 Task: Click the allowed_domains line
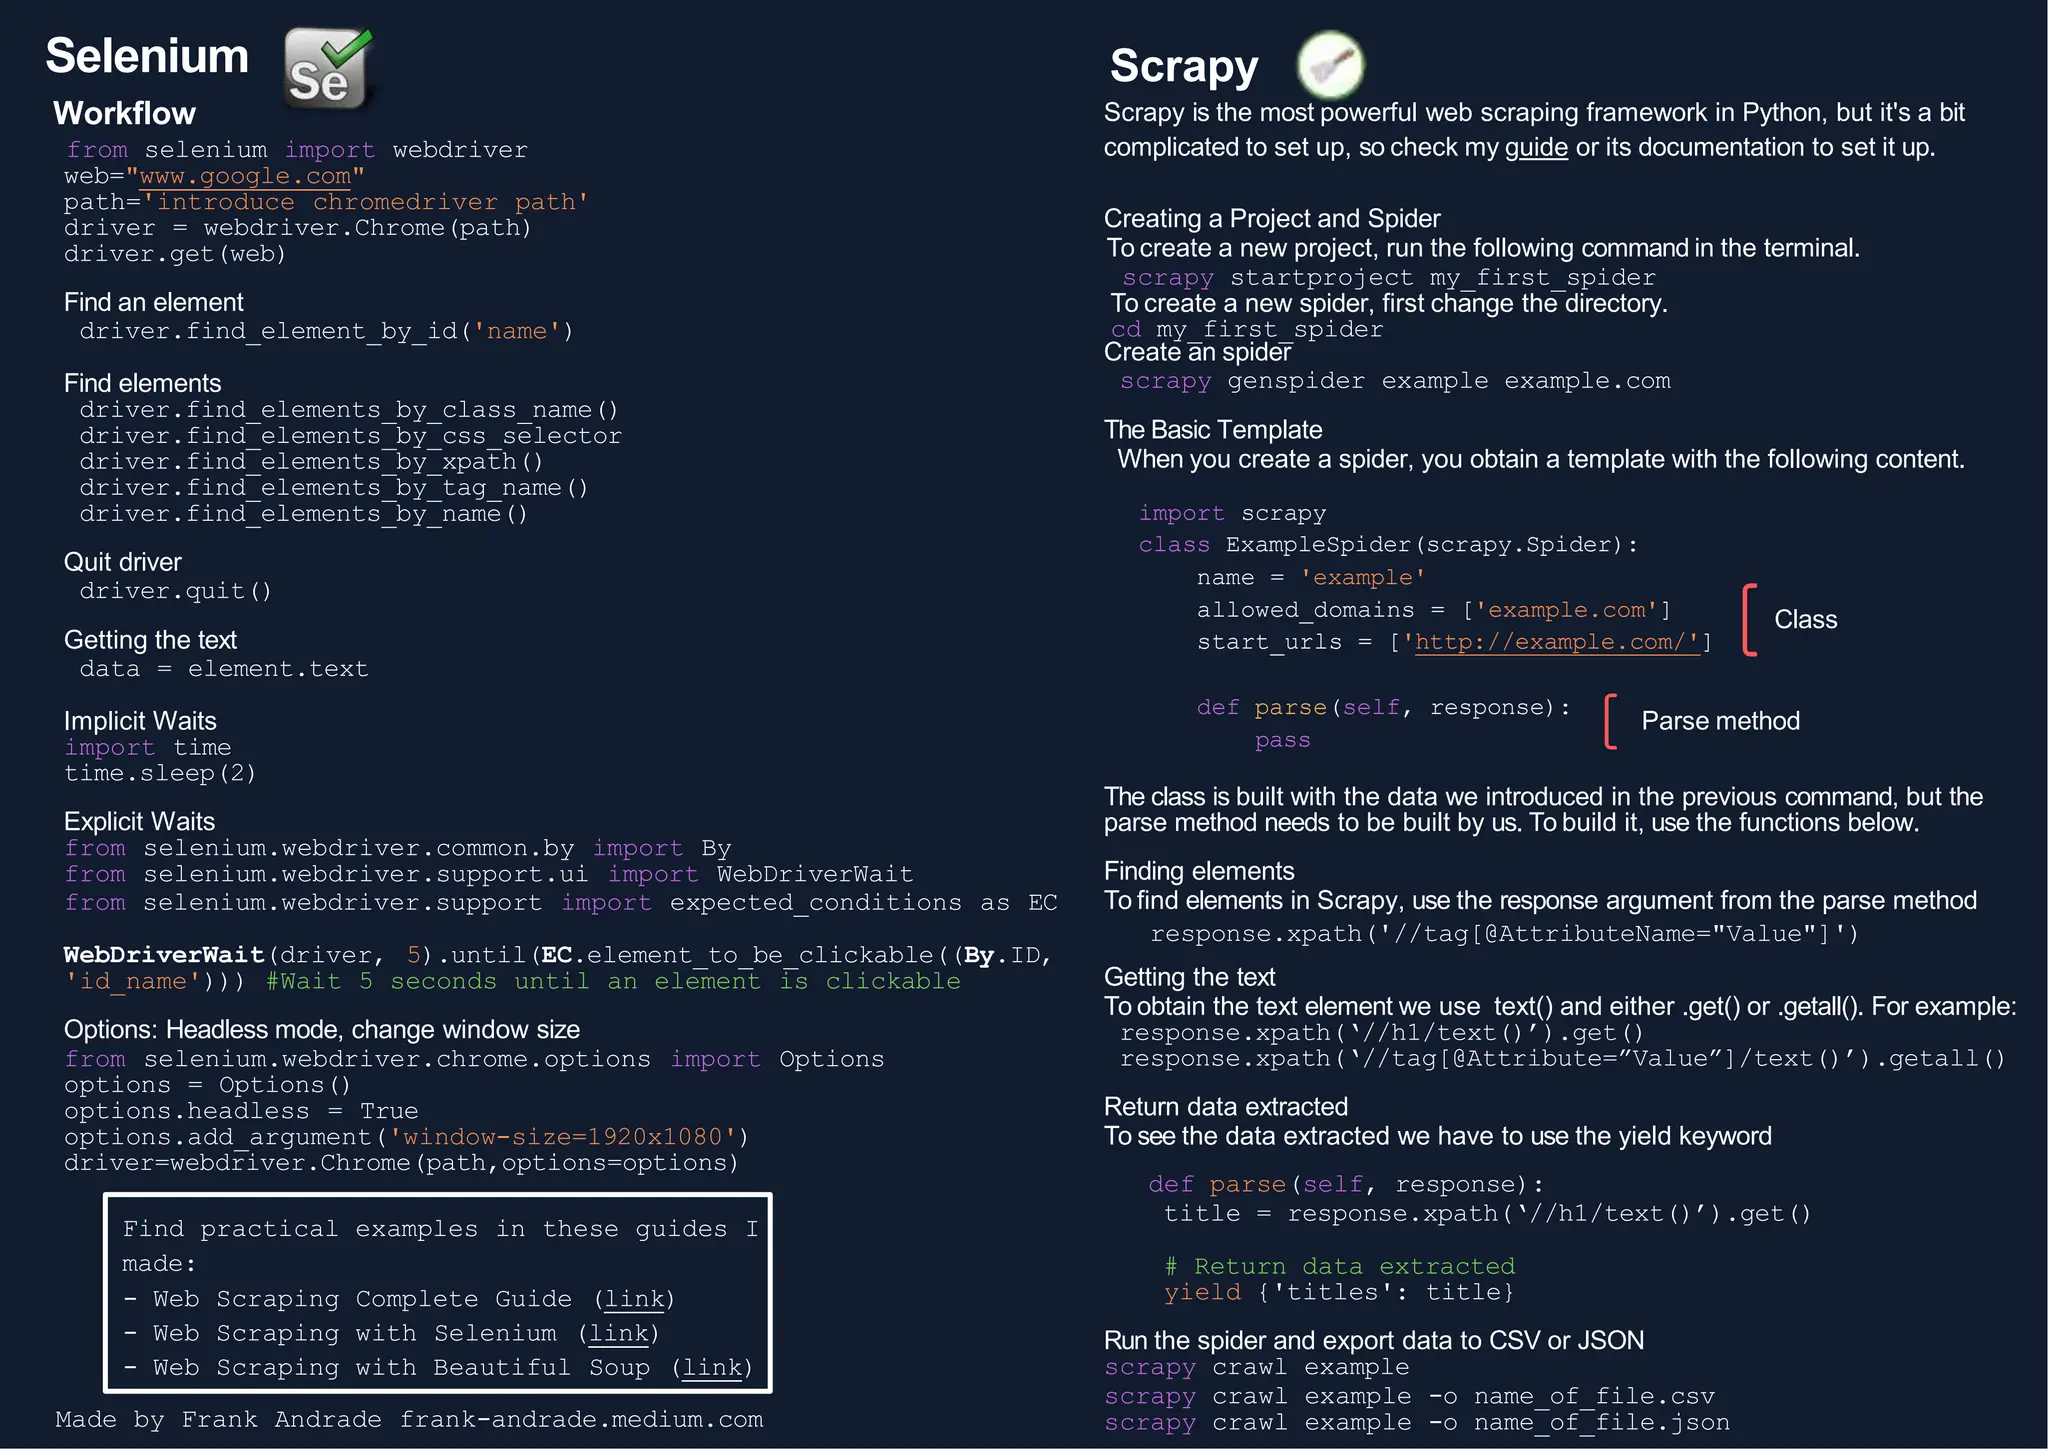(1434, 610)
